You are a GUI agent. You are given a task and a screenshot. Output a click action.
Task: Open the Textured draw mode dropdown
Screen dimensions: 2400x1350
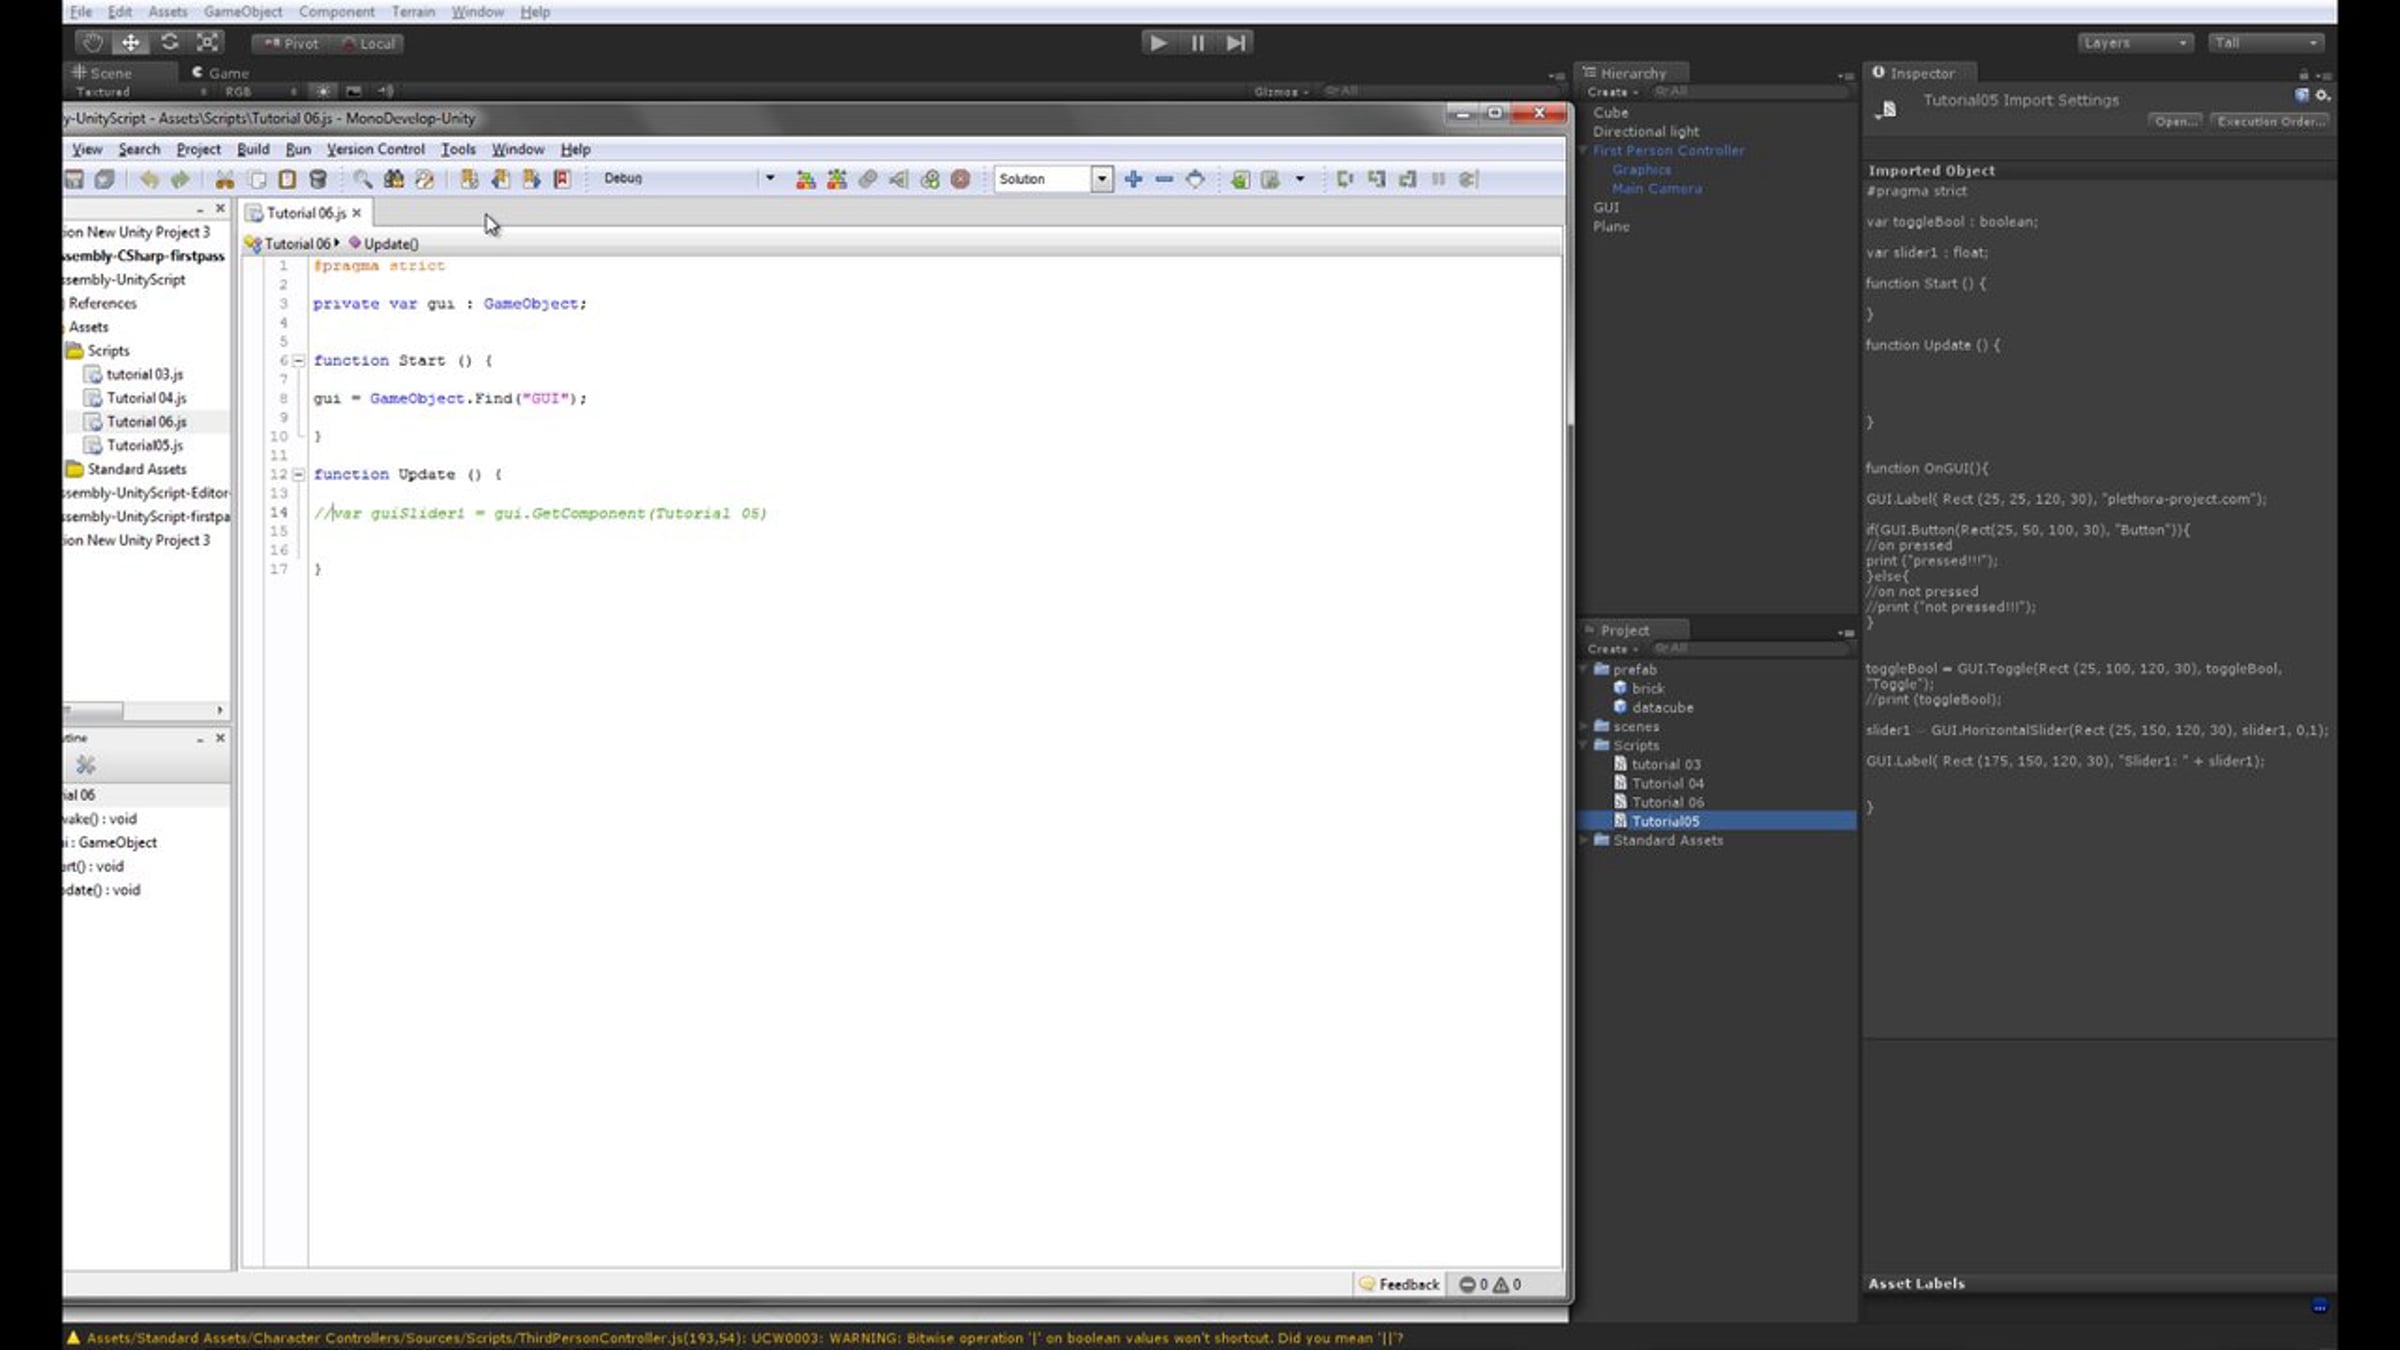140,91
